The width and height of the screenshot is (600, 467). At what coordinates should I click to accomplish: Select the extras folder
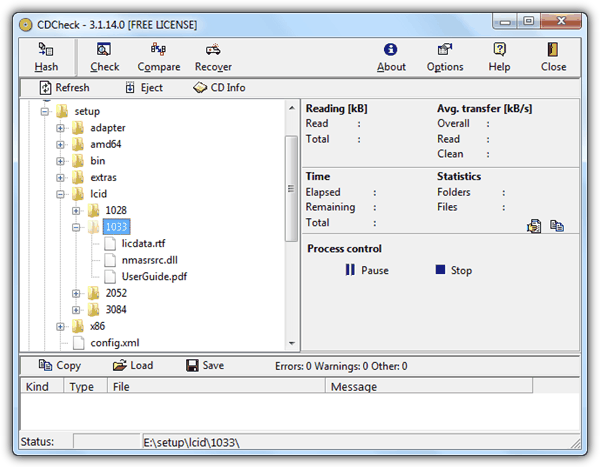[x=103, y=177]
